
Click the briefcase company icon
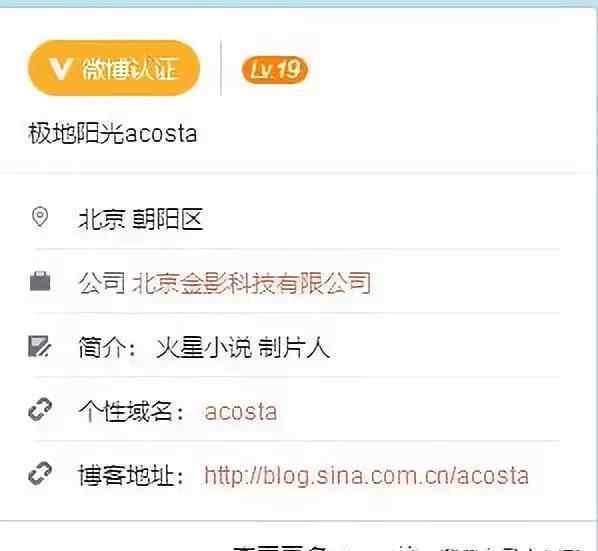pyautogui.click(x=40, y=281)
